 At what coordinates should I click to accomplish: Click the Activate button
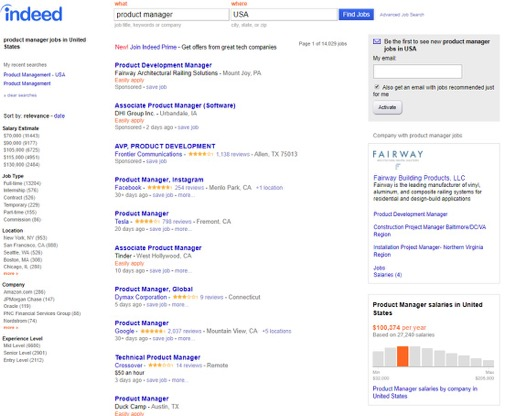(387, 107)
